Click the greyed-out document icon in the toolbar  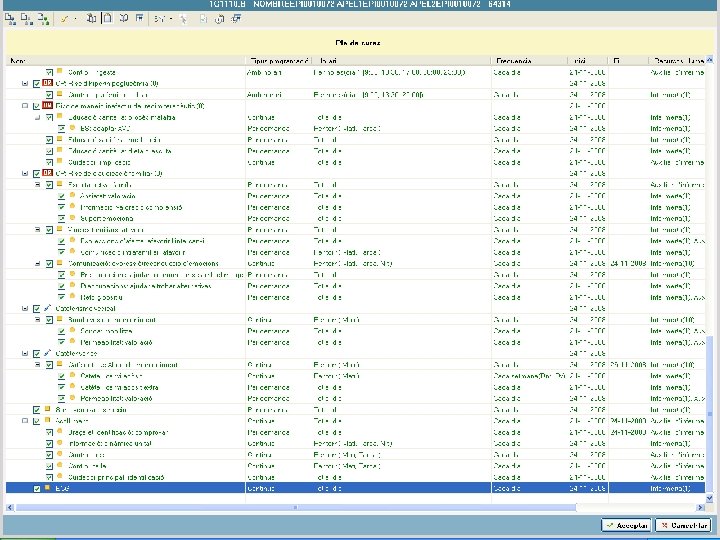pyautogui.click(x=203, y=19)
